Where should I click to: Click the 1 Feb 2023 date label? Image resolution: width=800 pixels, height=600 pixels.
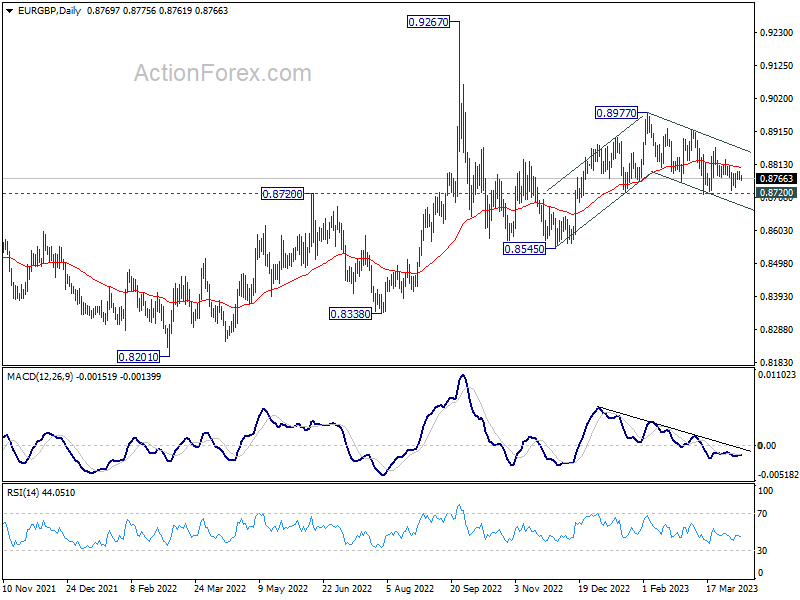pos(666,589)
